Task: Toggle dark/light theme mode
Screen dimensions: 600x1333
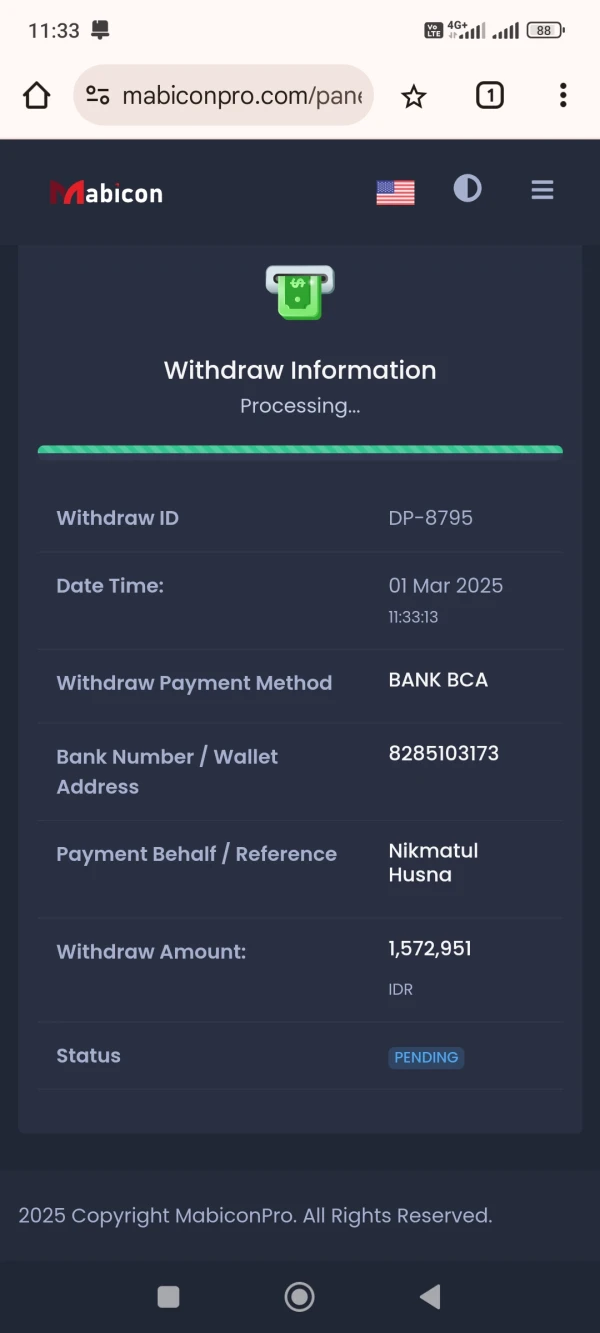Action: click(467, 189)
